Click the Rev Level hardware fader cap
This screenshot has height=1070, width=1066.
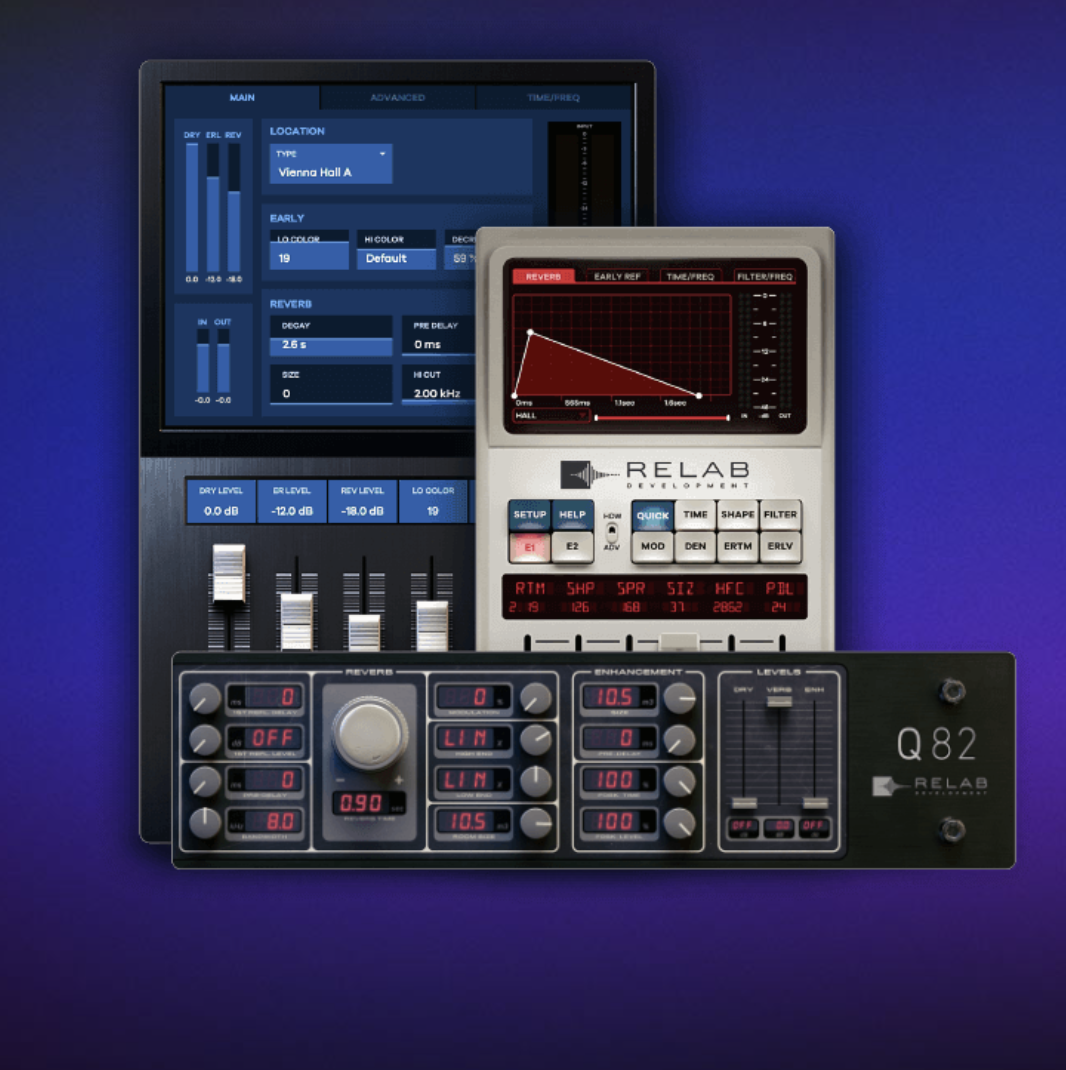tap(364, 631)
